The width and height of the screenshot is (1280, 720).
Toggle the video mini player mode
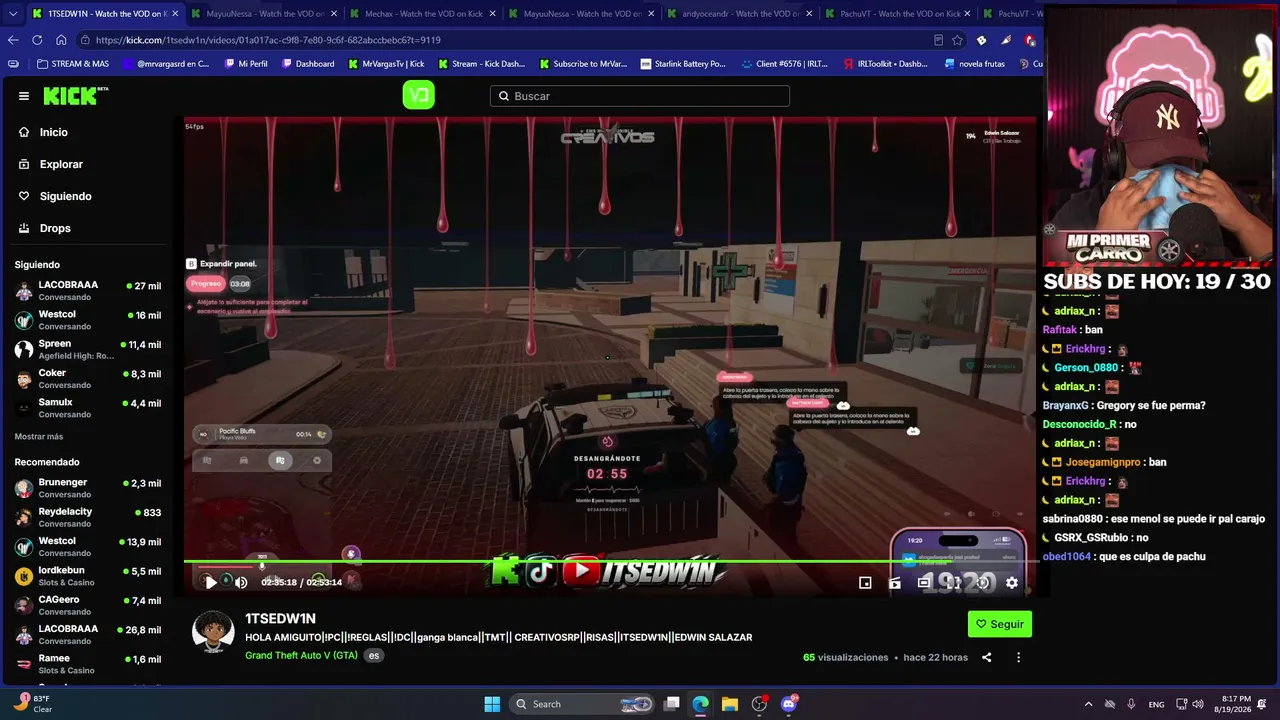pyautogui.click(x=865, y=582)
